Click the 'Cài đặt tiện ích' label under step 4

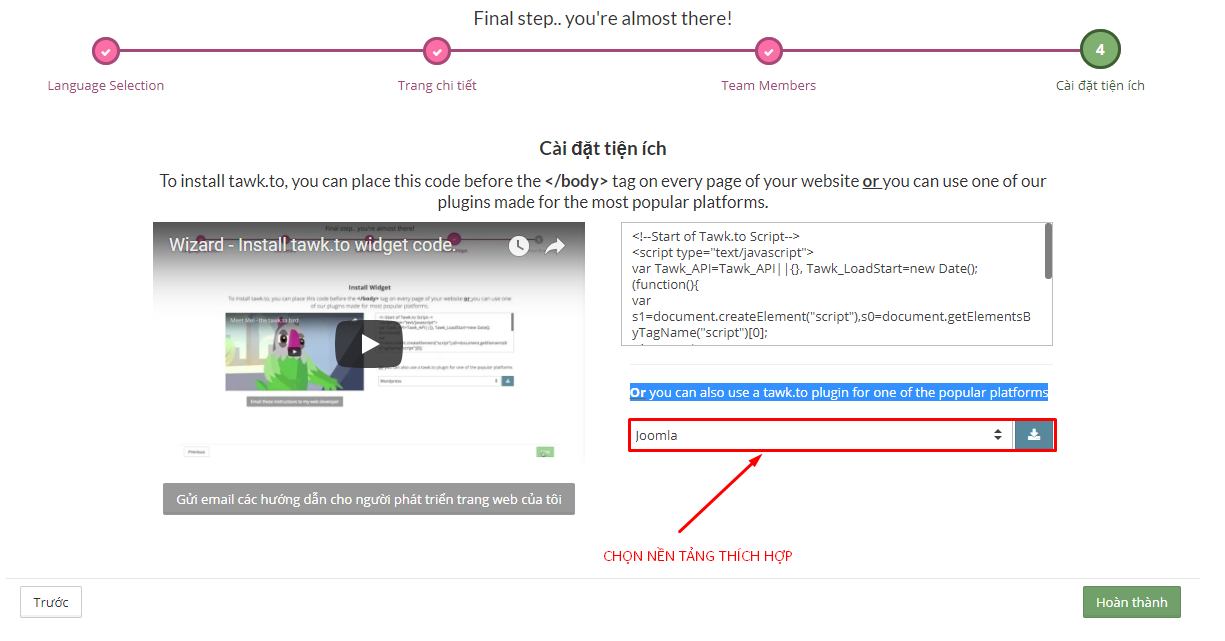click(1100, 86)
